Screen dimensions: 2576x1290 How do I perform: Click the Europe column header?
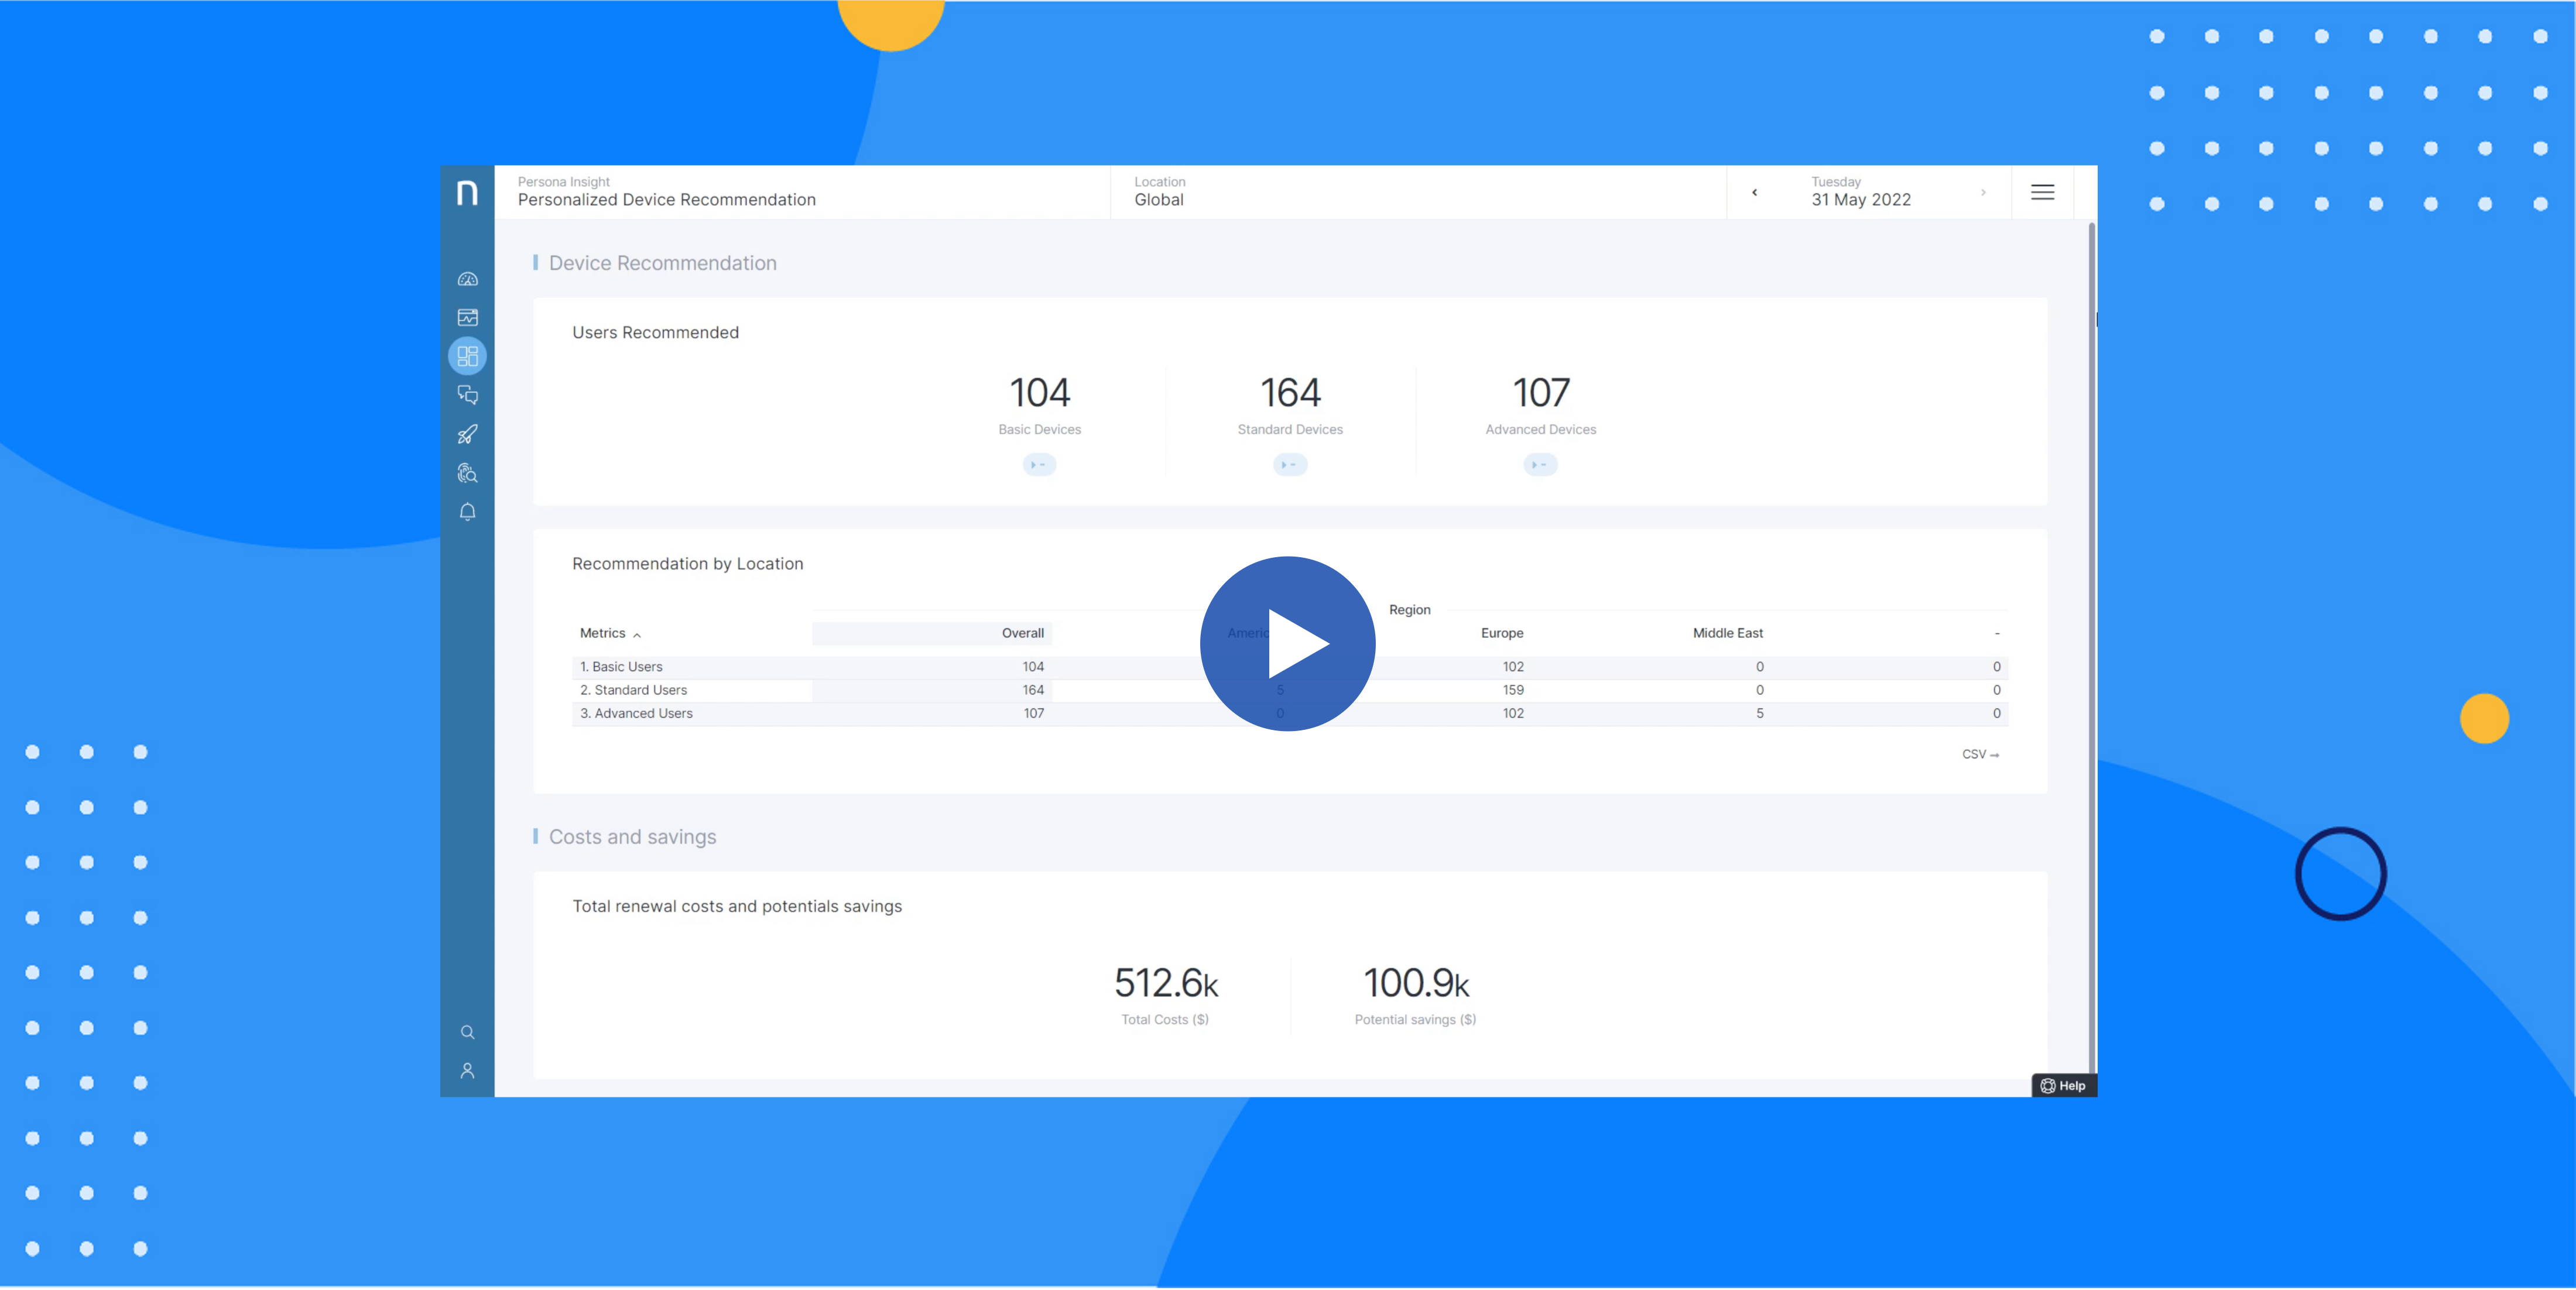[x=1502, y=633]
